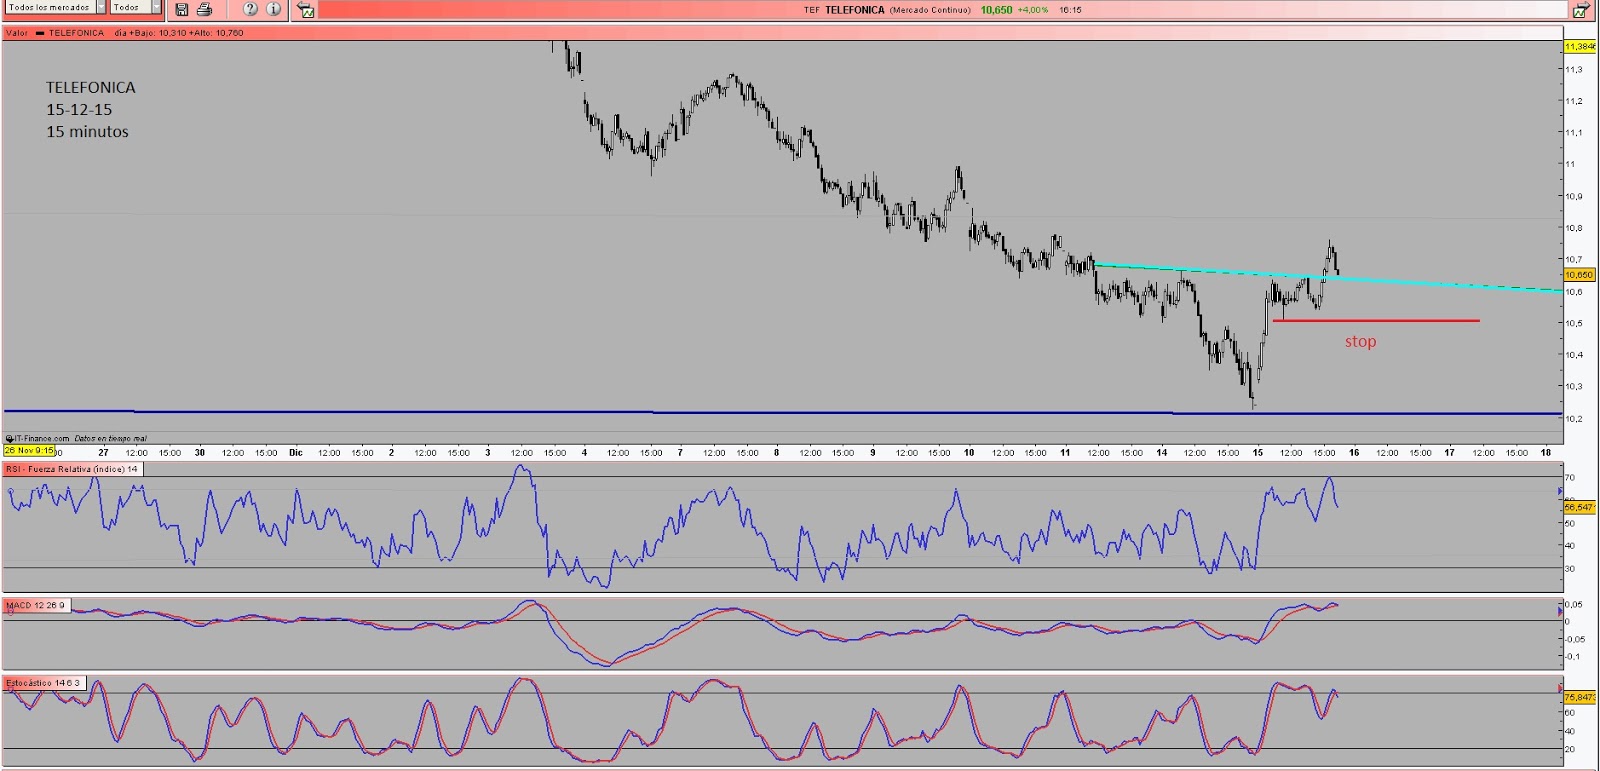
Task: Open the 'Todos los mercados' market dropdown
Action: click(55, 7)
